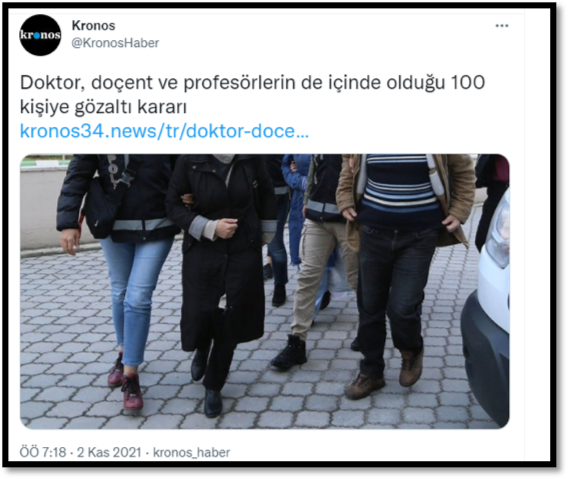Click the 2 Kas 2021 date
Screen dimensions: 568x479
click(x=109, y=453)
